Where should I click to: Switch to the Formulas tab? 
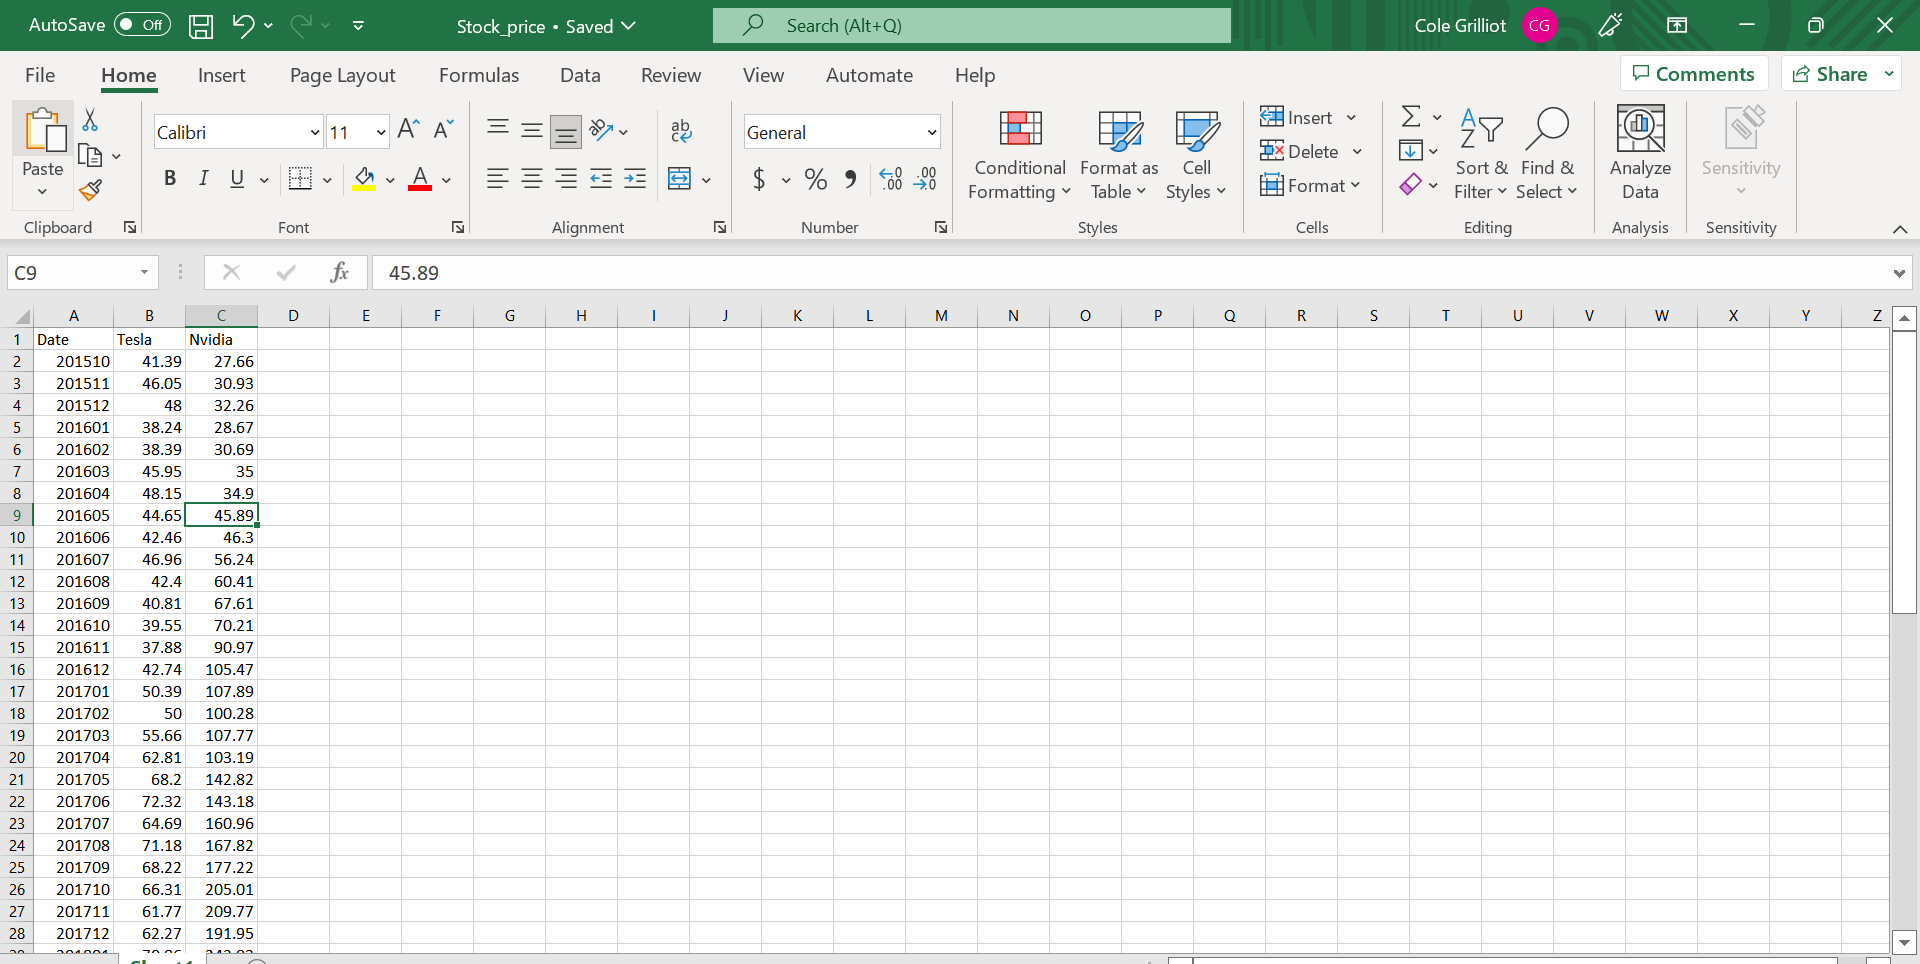pos(479,75)
